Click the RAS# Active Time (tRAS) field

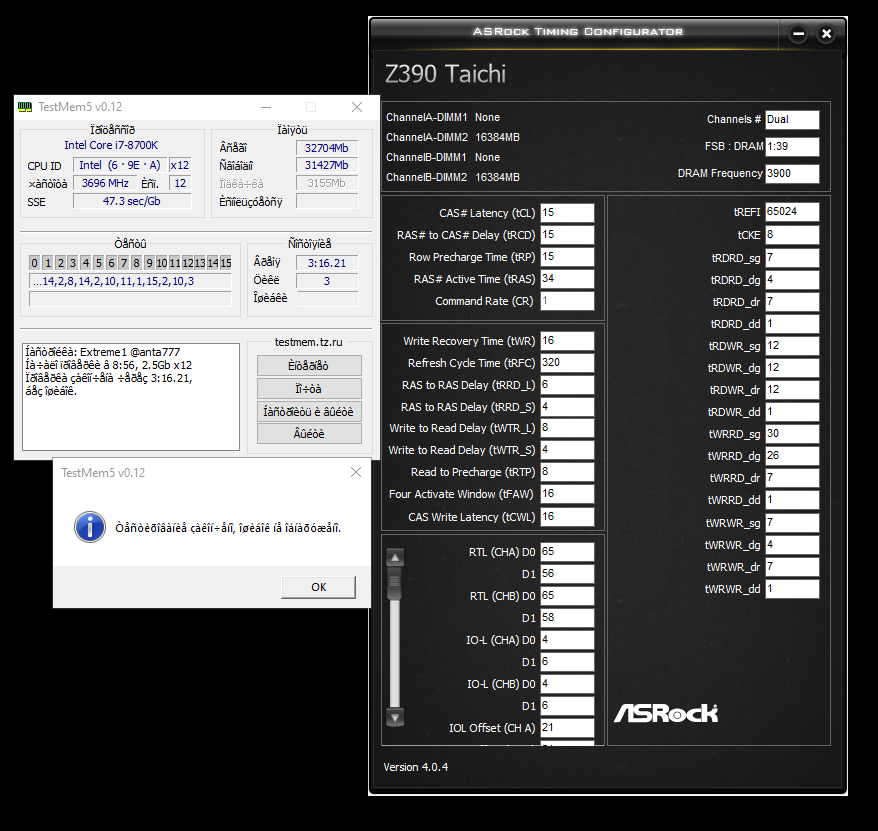567,279
